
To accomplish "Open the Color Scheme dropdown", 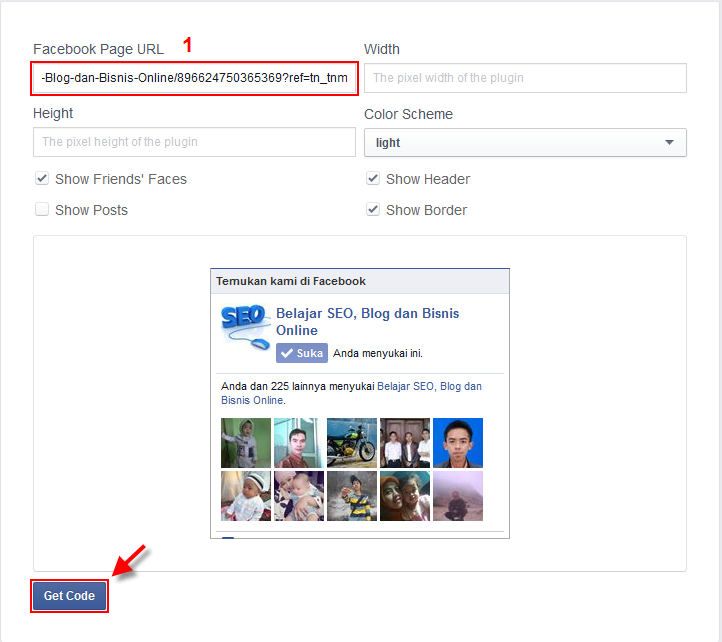I will click(525, 143).
